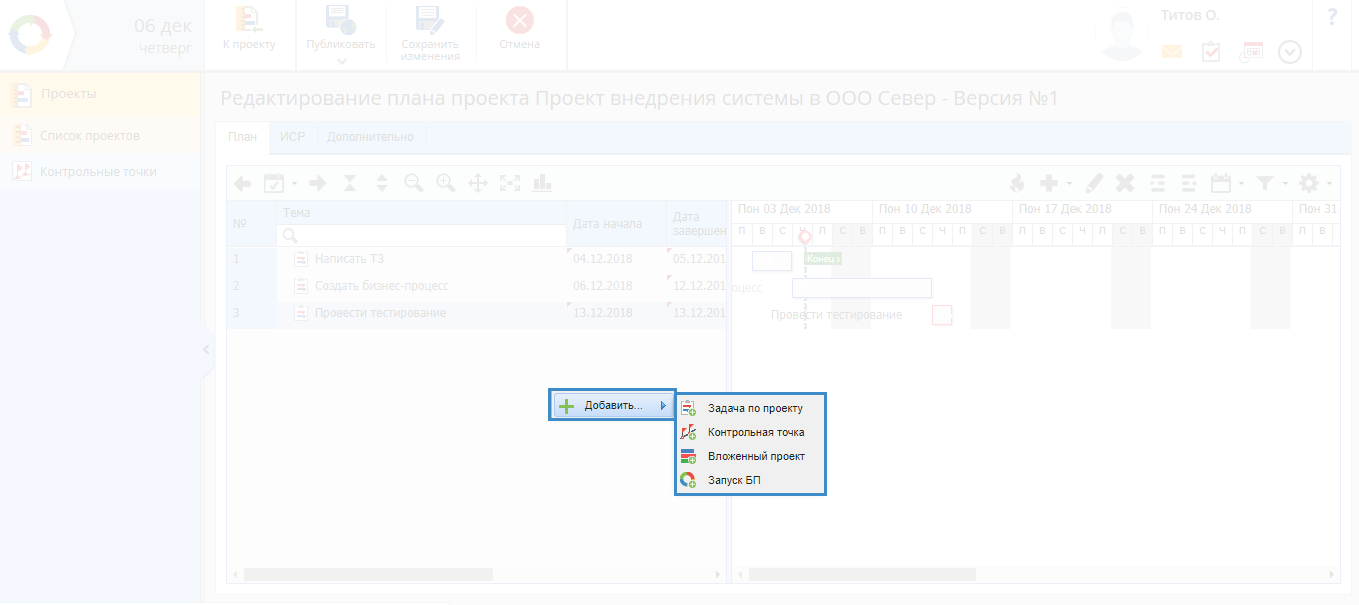The image size is (1359, 605).
Task: Open messages via the envelope icon
Action: click(1171, 52)
